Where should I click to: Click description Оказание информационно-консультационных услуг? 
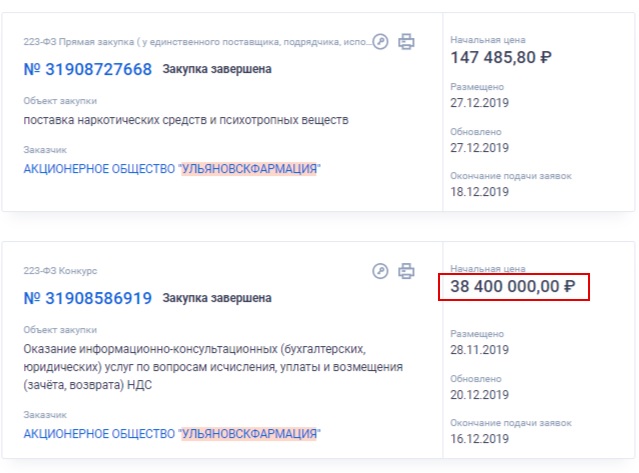coord(213,367)
